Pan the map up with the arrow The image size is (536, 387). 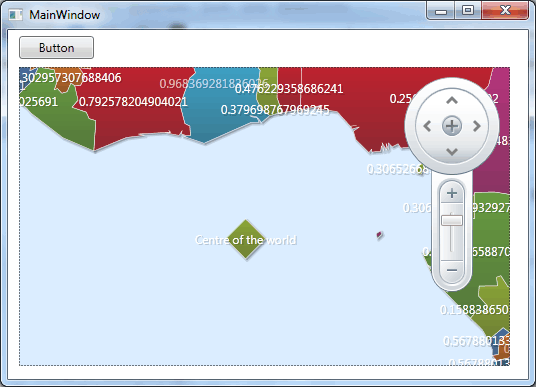click(452, 100)
